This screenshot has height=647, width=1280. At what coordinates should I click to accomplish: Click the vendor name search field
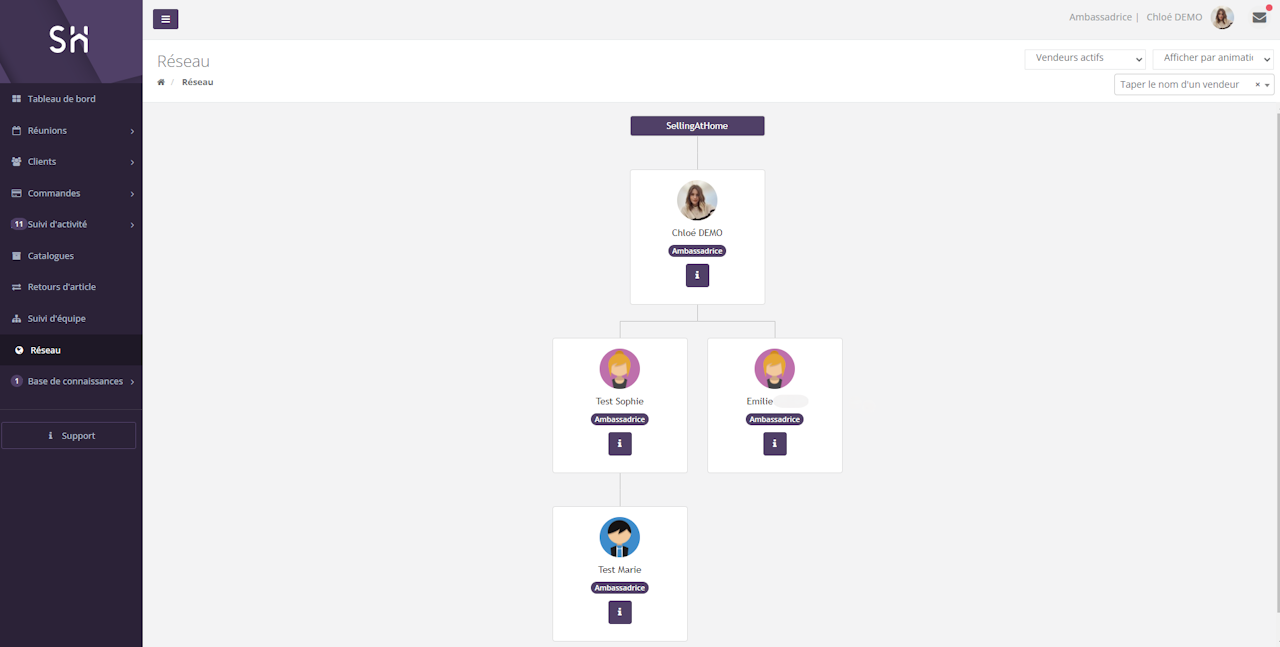pyautogui.click(x=1185, y=85)
